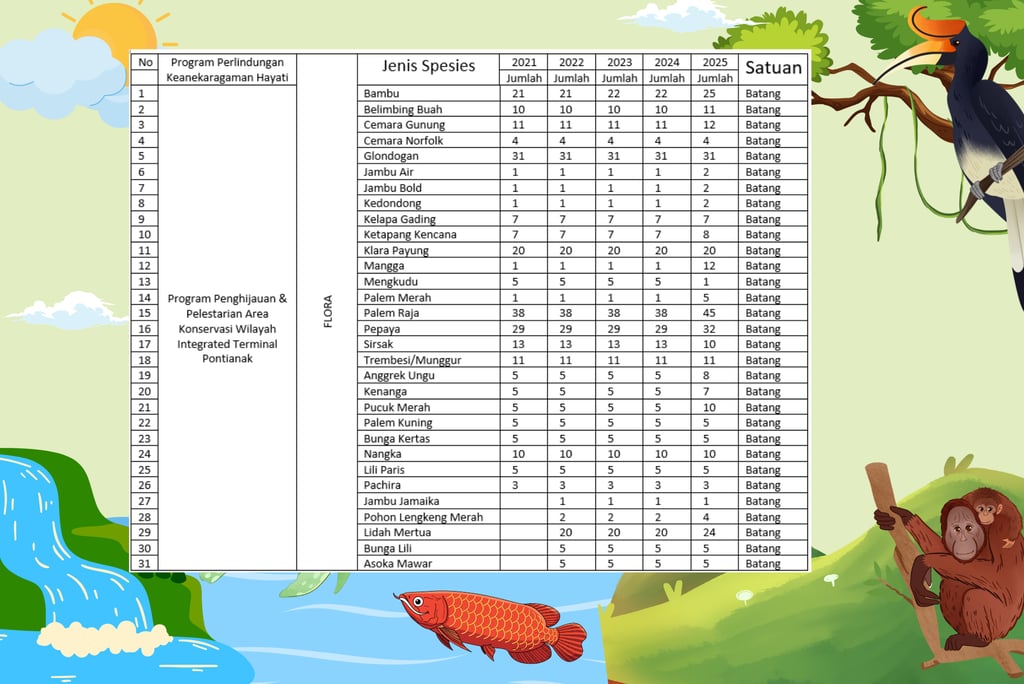Click the "Pohon Lengkeng Merah" species cell
The height and width of the screenshot is (684, 1024).
click(x=428, y=517)
